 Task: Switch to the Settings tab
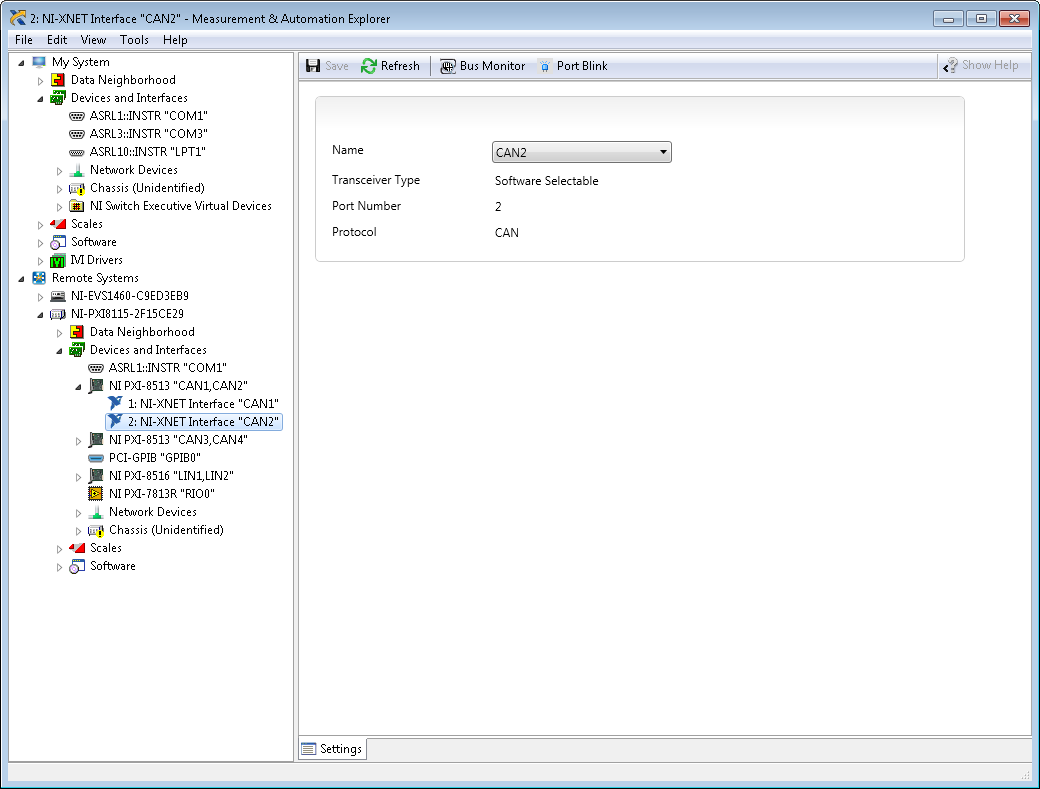332,749
